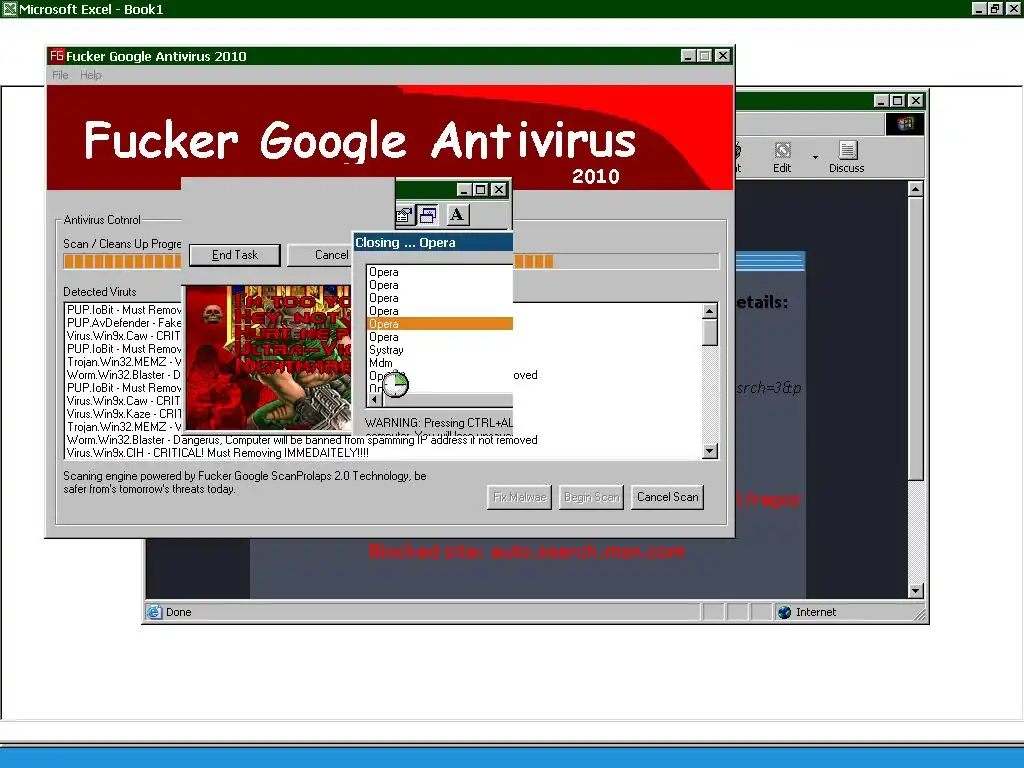Image resolution: width=1024 pixels, height=768 pixels.
Task: Click the Fix Malwae button
Action: 519,497
